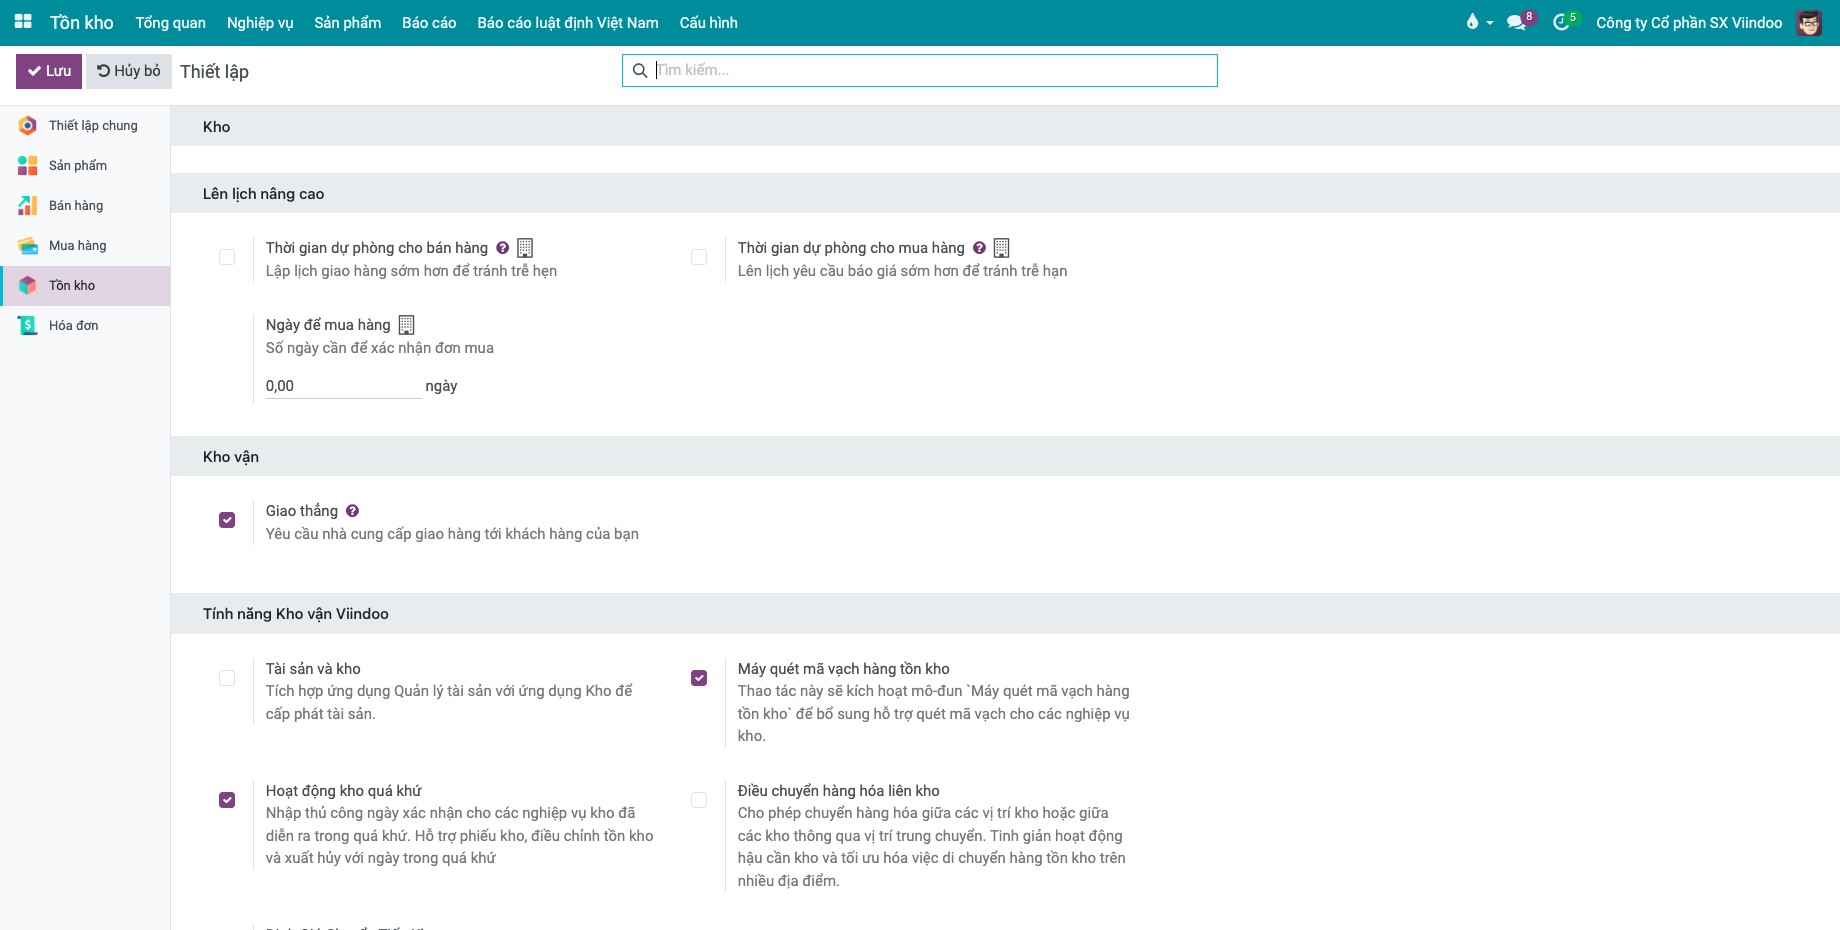Click the user avatar picture
This screenshot has width=1840, height=930.
pos(1809,22)
